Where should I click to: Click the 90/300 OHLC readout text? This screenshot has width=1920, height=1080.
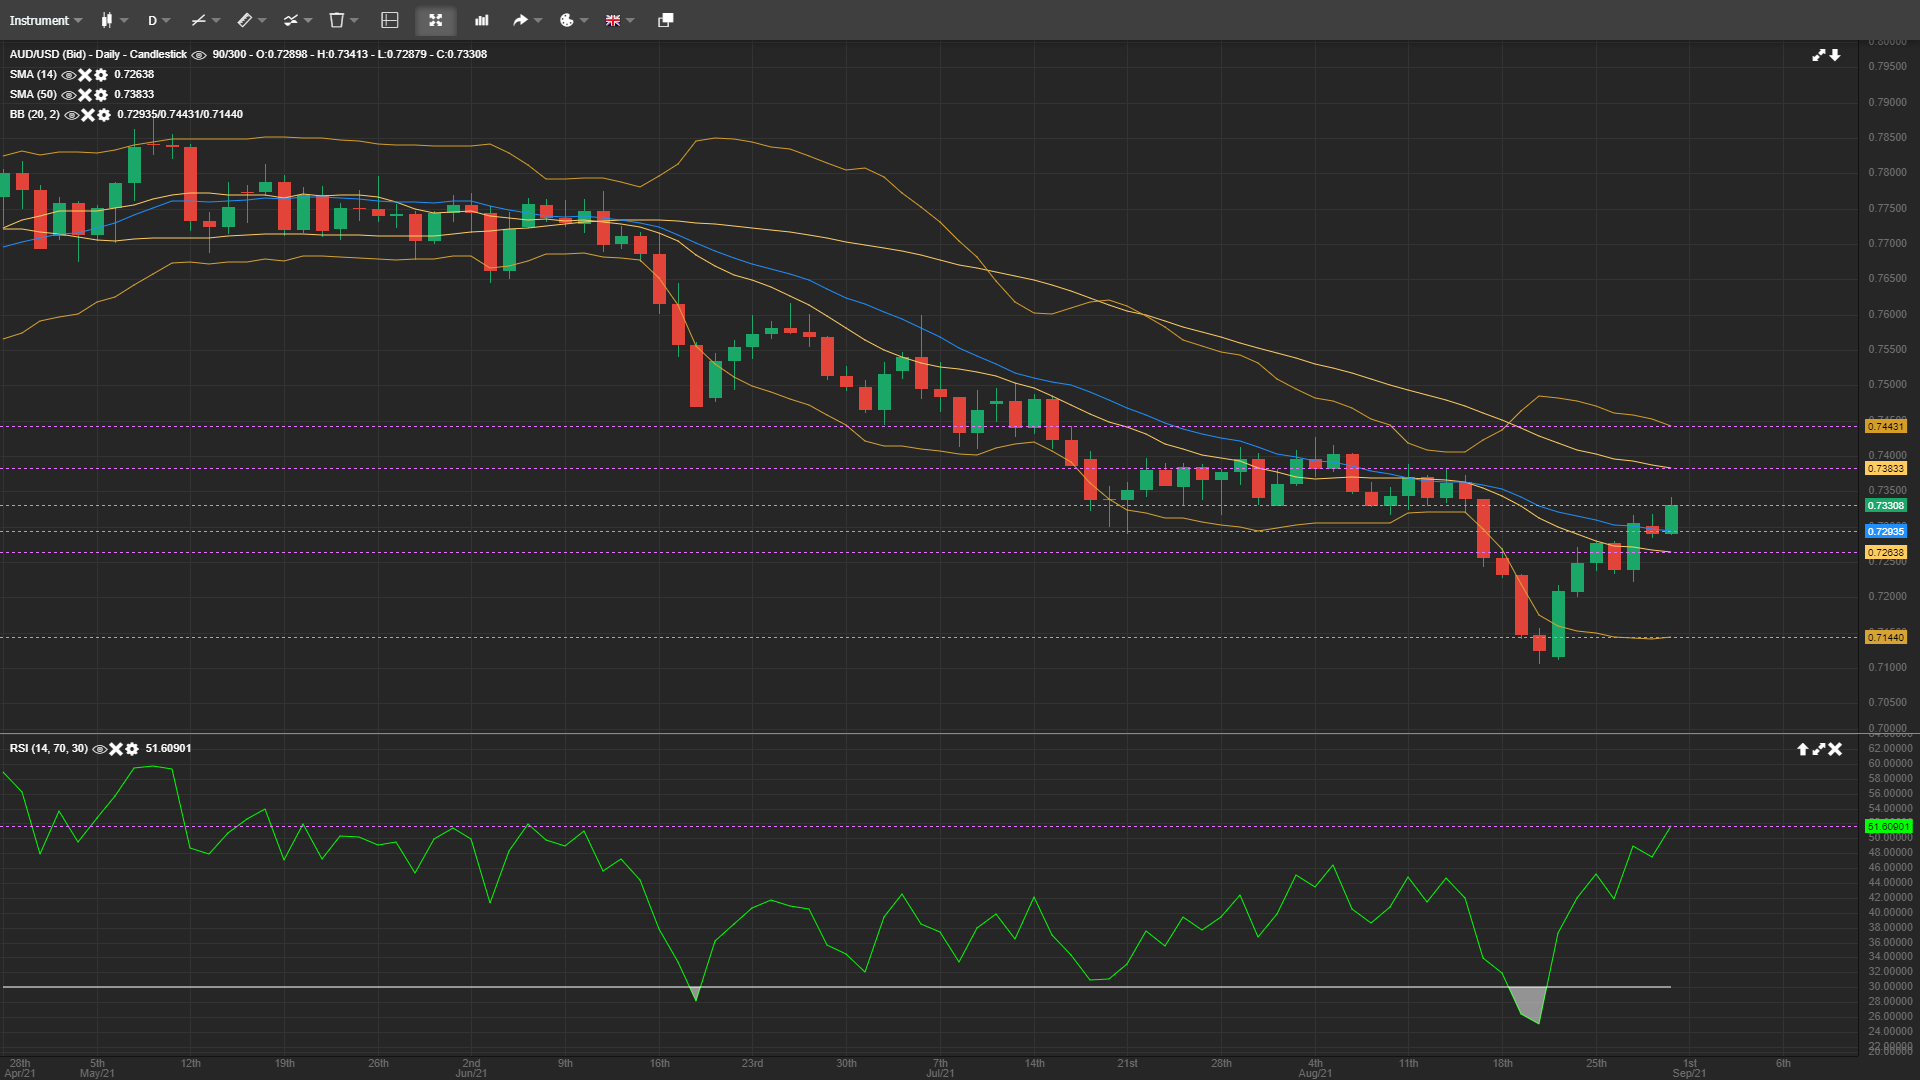(350, 55)
